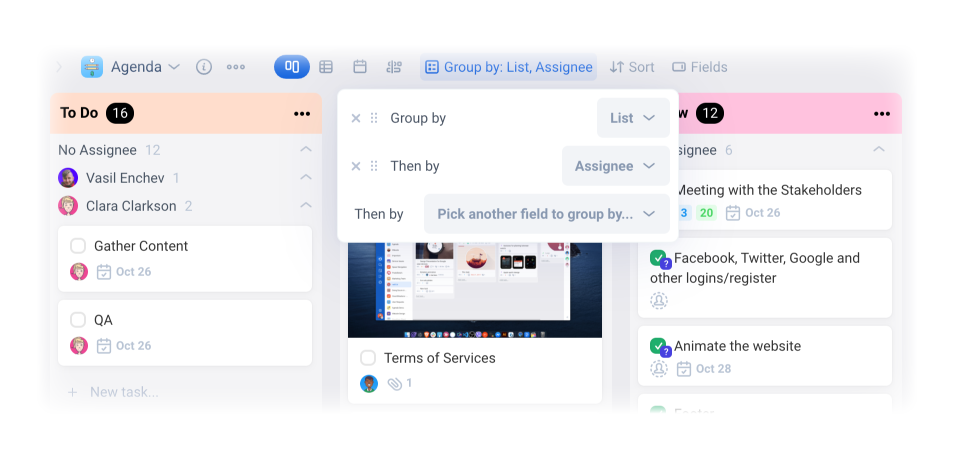Assign someone to Animate the website
This screenshot has width=953, height=457.
[659, 369]
